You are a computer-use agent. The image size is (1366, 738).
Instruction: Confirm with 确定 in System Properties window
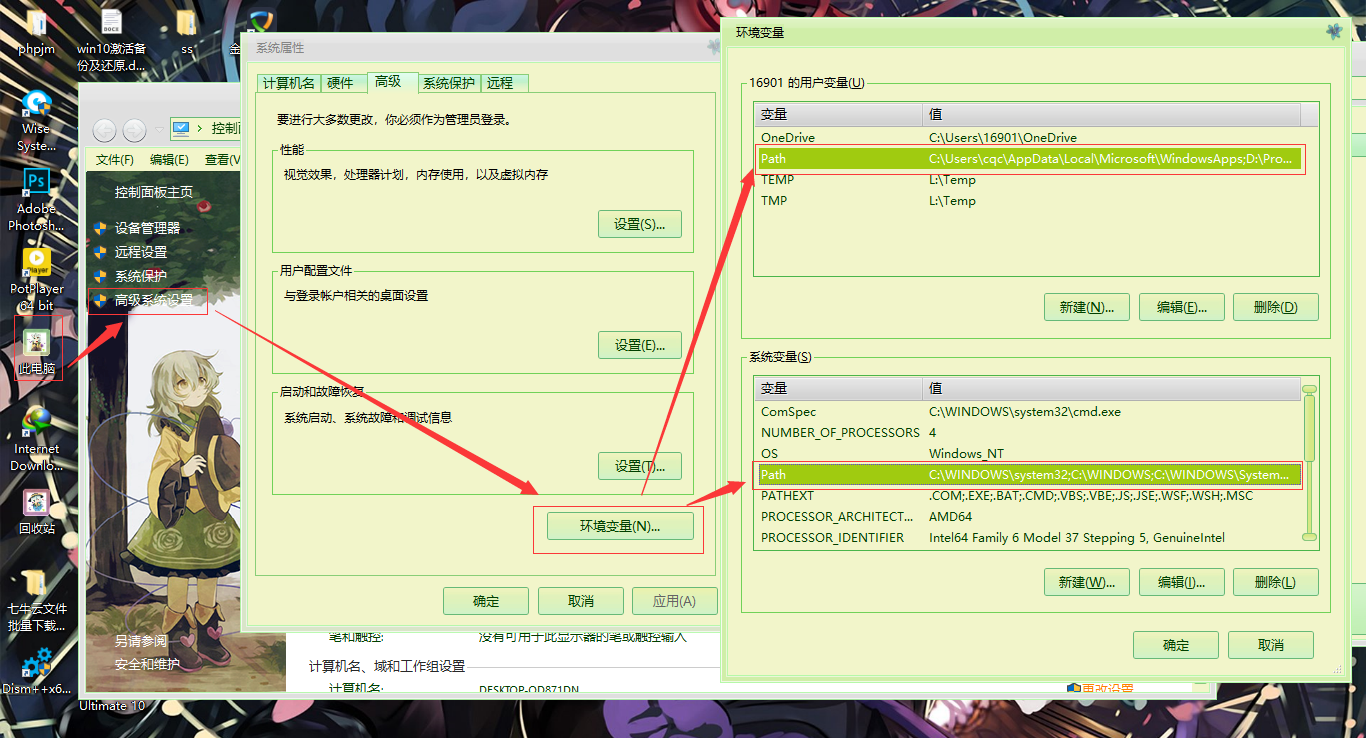pyautogui.click(x=486, y=601)
